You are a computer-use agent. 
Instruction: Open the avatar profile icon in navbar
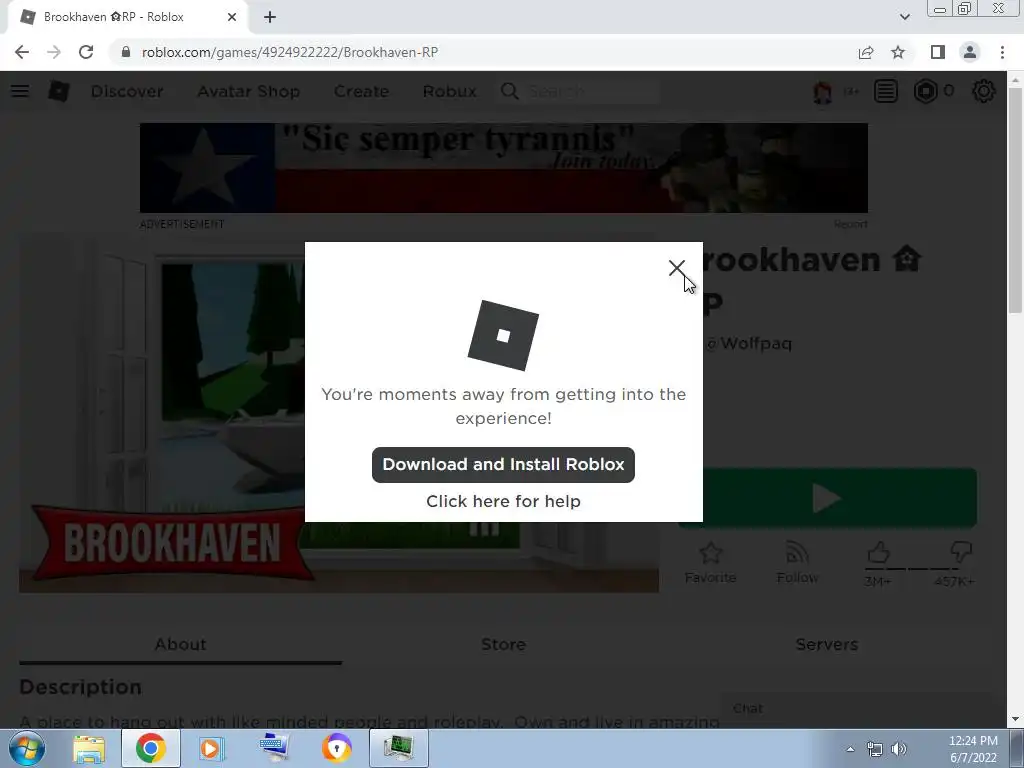[822, 91]
